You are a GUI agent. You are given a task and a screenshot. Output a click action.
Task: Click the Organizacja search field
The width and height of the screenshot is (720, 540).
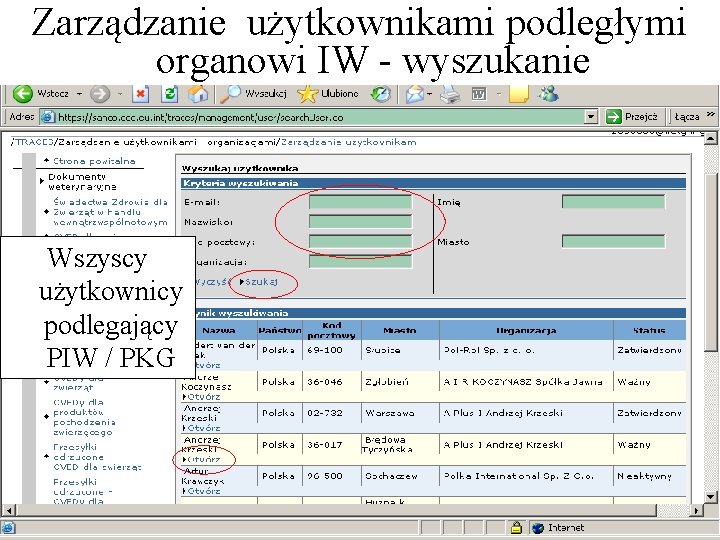point(360,262)
